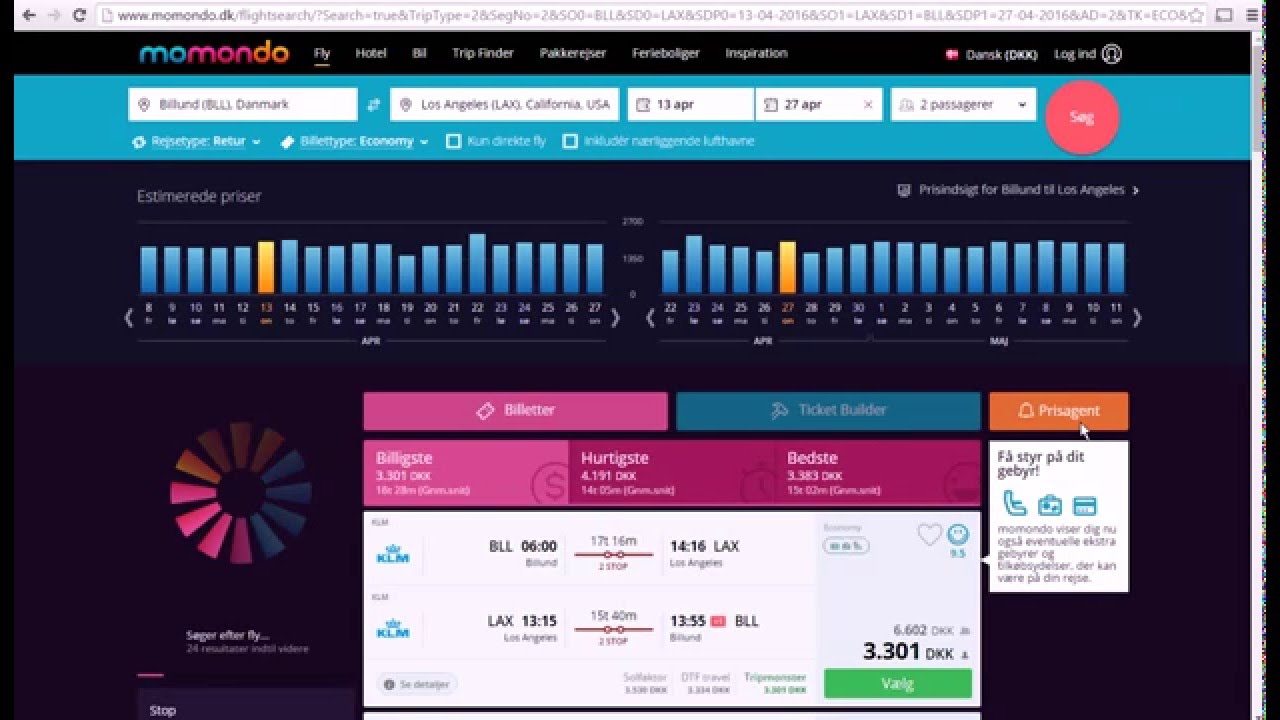Reload the page in browser
This screenshot has height=720, width=1280.
coord(80,15)
